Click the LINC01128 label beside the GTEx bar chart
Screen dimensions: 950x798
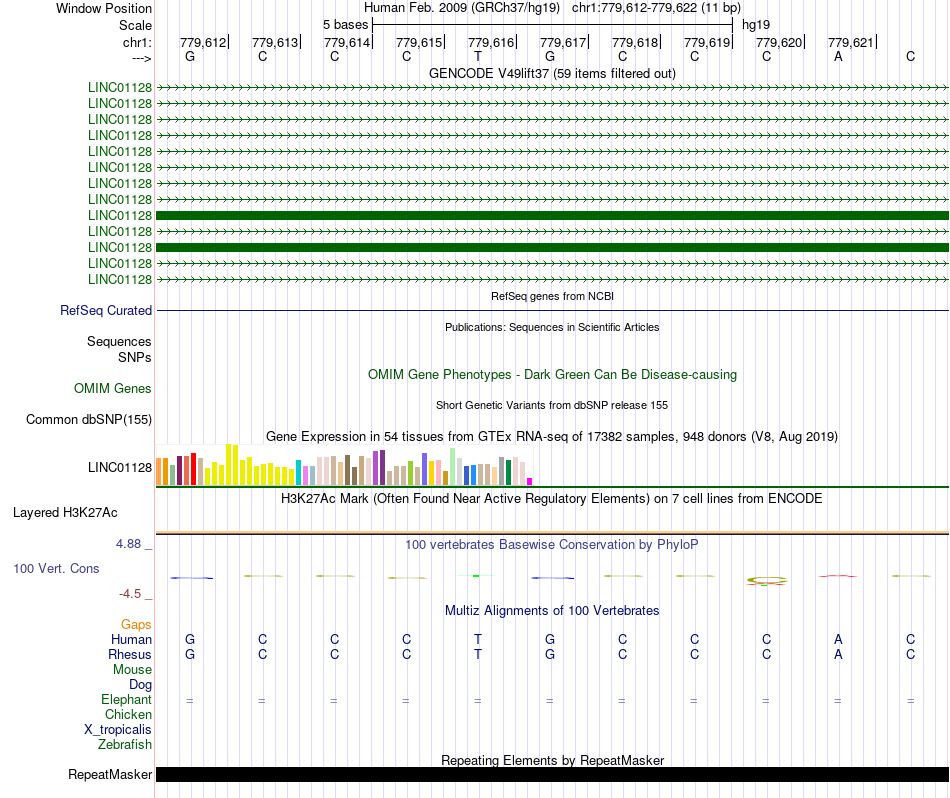click(x=119, y=467)
